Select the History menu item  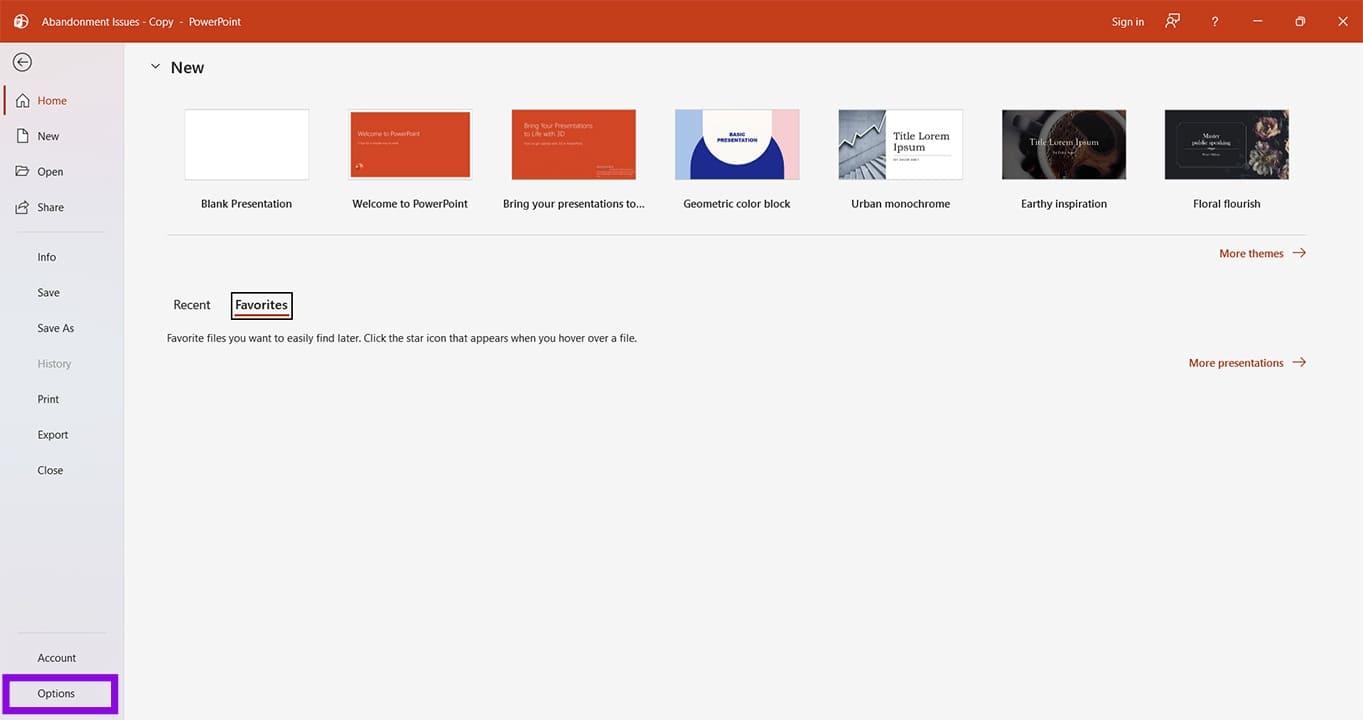pos(54,364)
